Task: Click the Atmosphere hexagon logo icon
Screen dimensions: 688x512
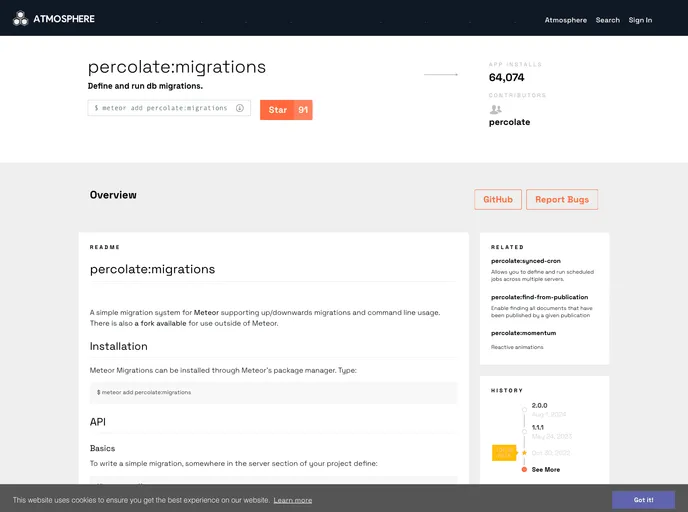Action: tap(20, 18)
